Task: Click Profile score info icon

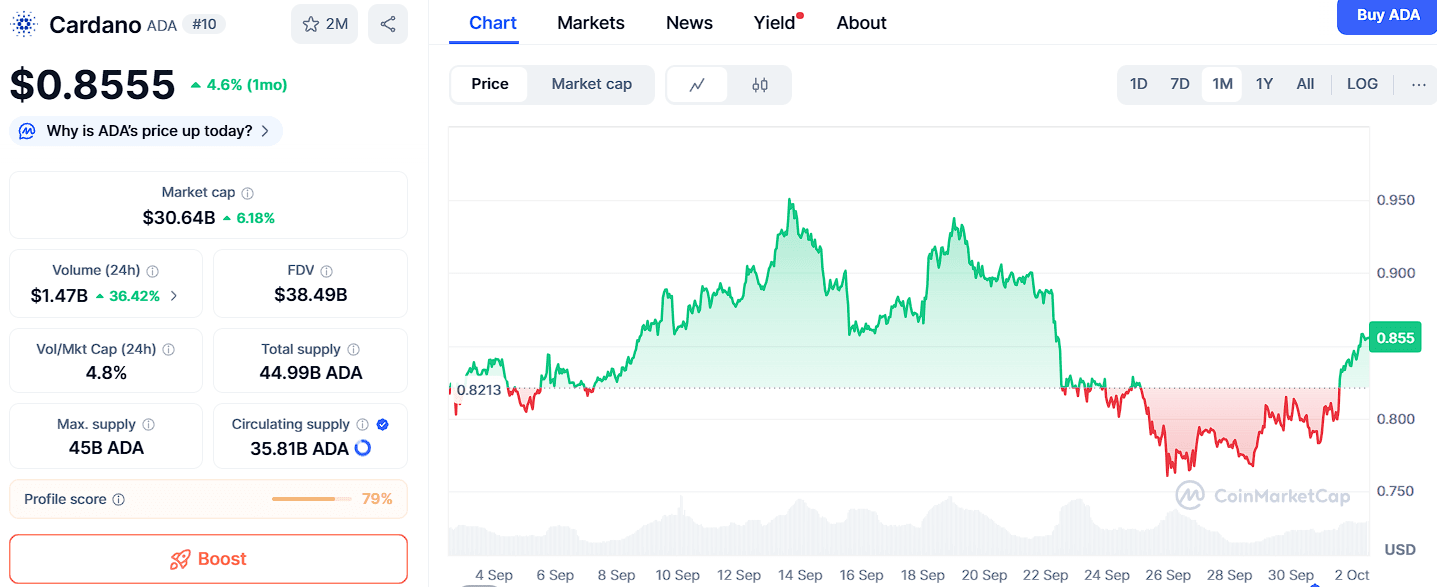Action: [119, 500]
